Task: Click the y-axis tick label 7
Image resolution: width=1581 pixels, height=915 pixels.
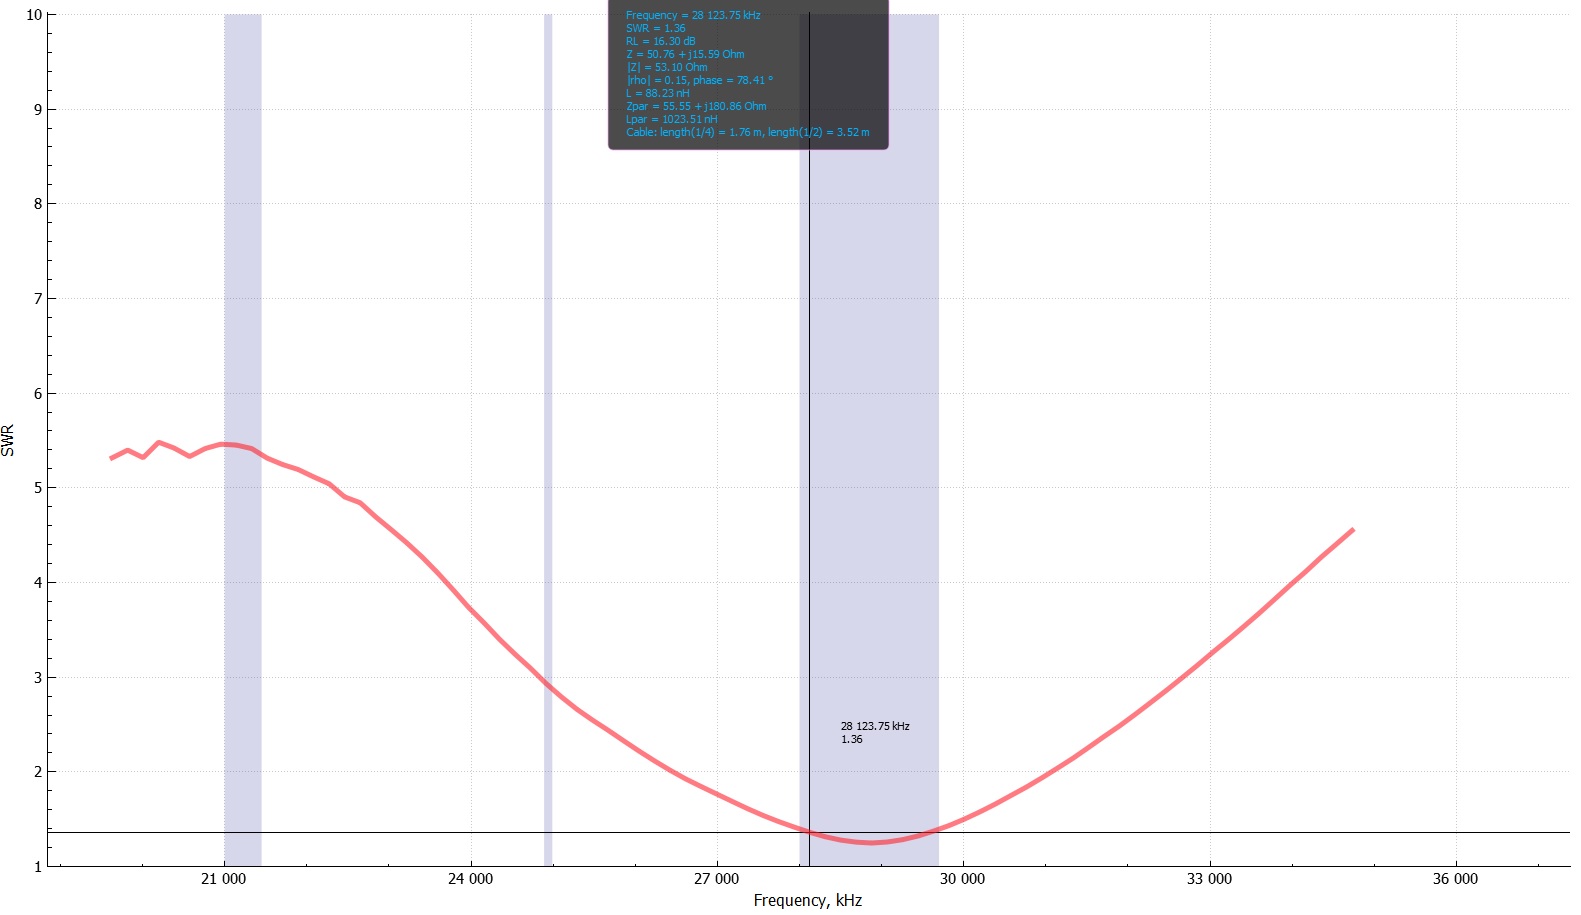Action: tap(38, 298)
